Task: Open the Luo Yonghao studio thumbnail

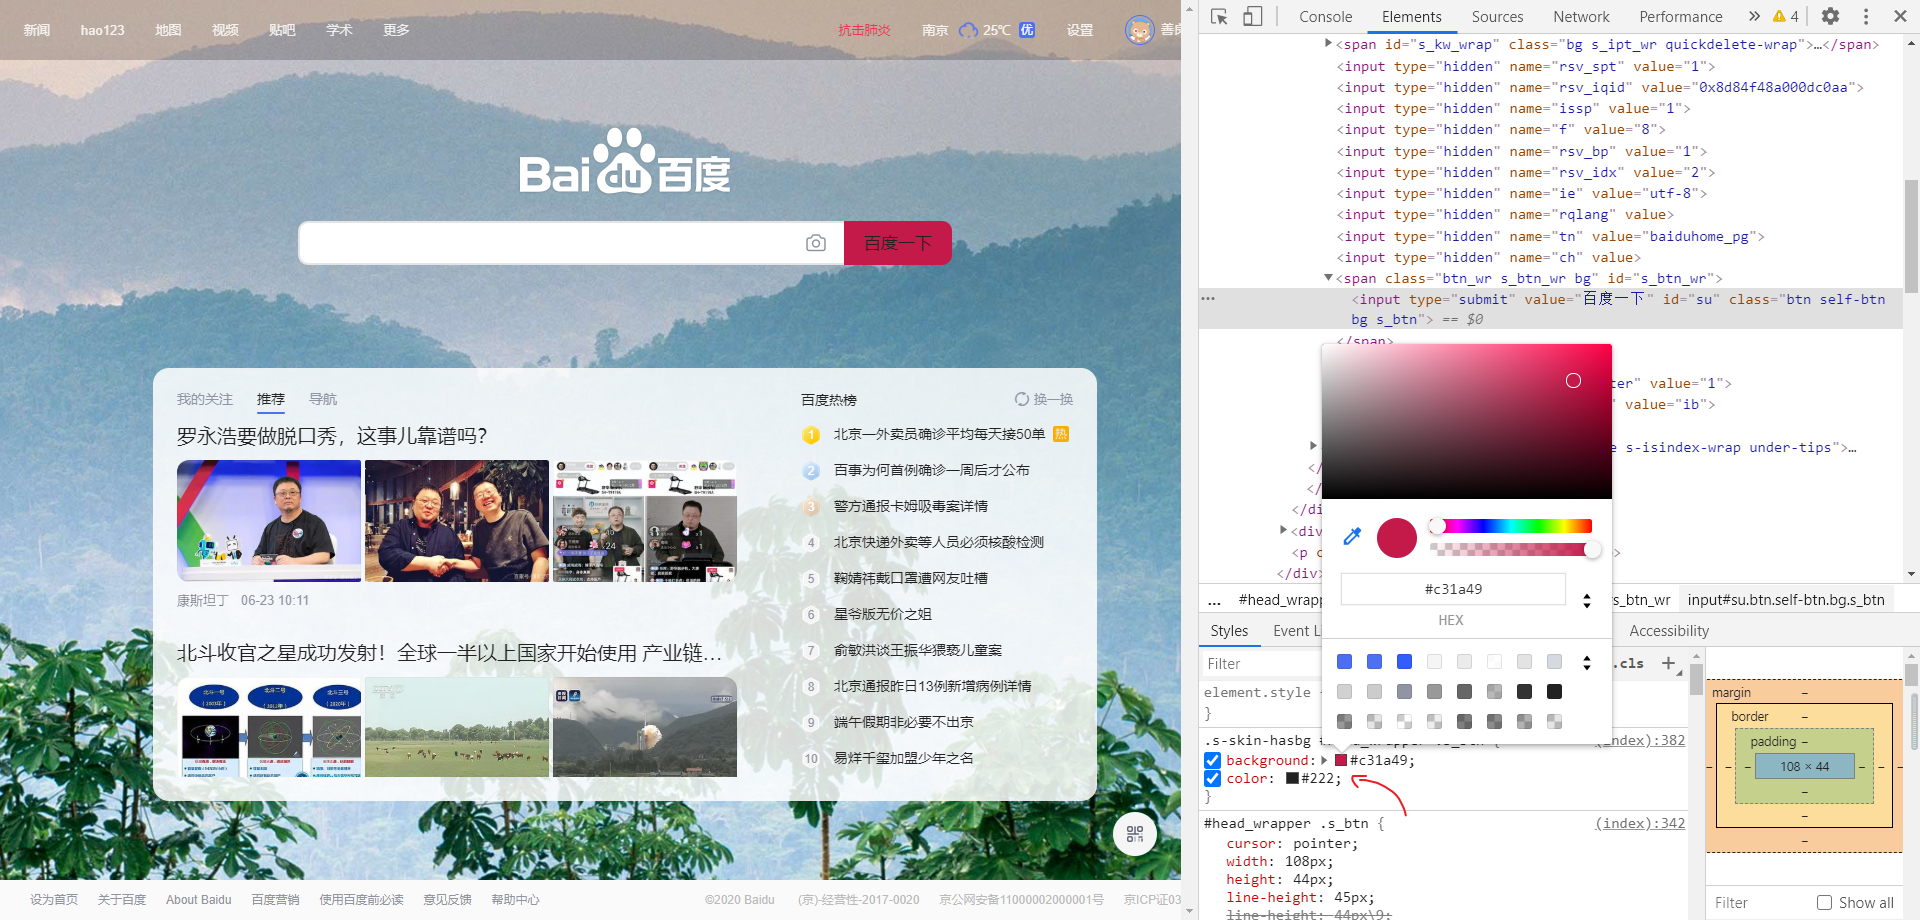Action: [x=269, y=521]
